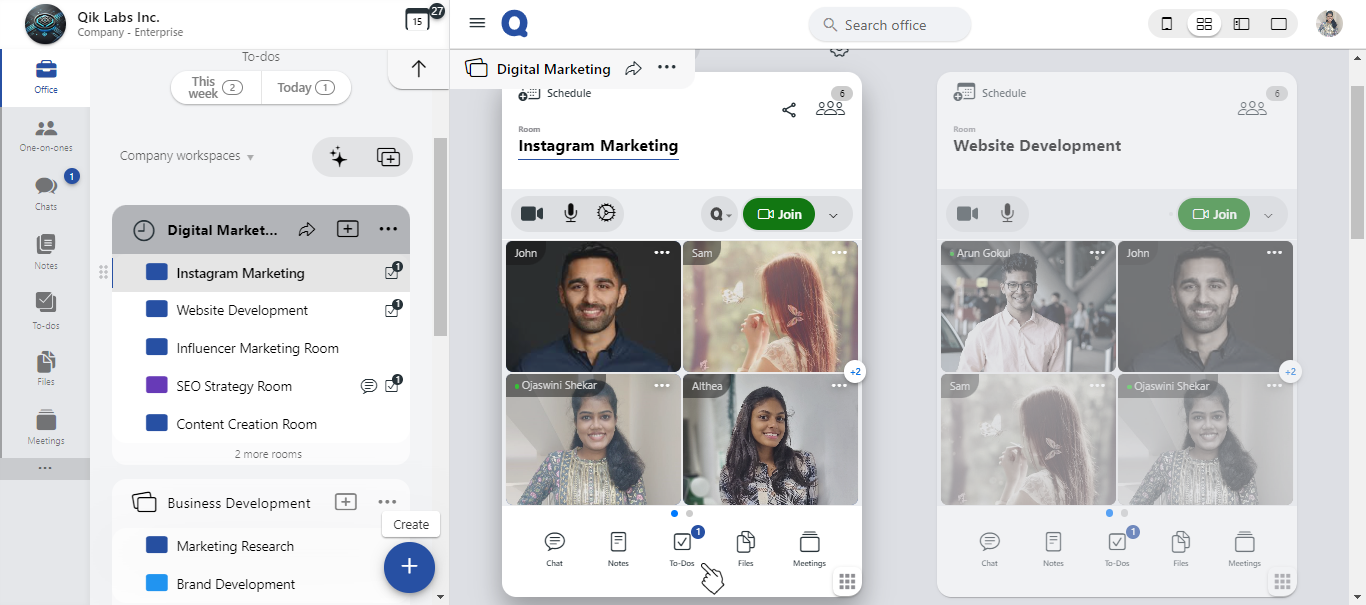
Task: Open the app grid in Instagram Marketing card
Action: tap(846, 582)
